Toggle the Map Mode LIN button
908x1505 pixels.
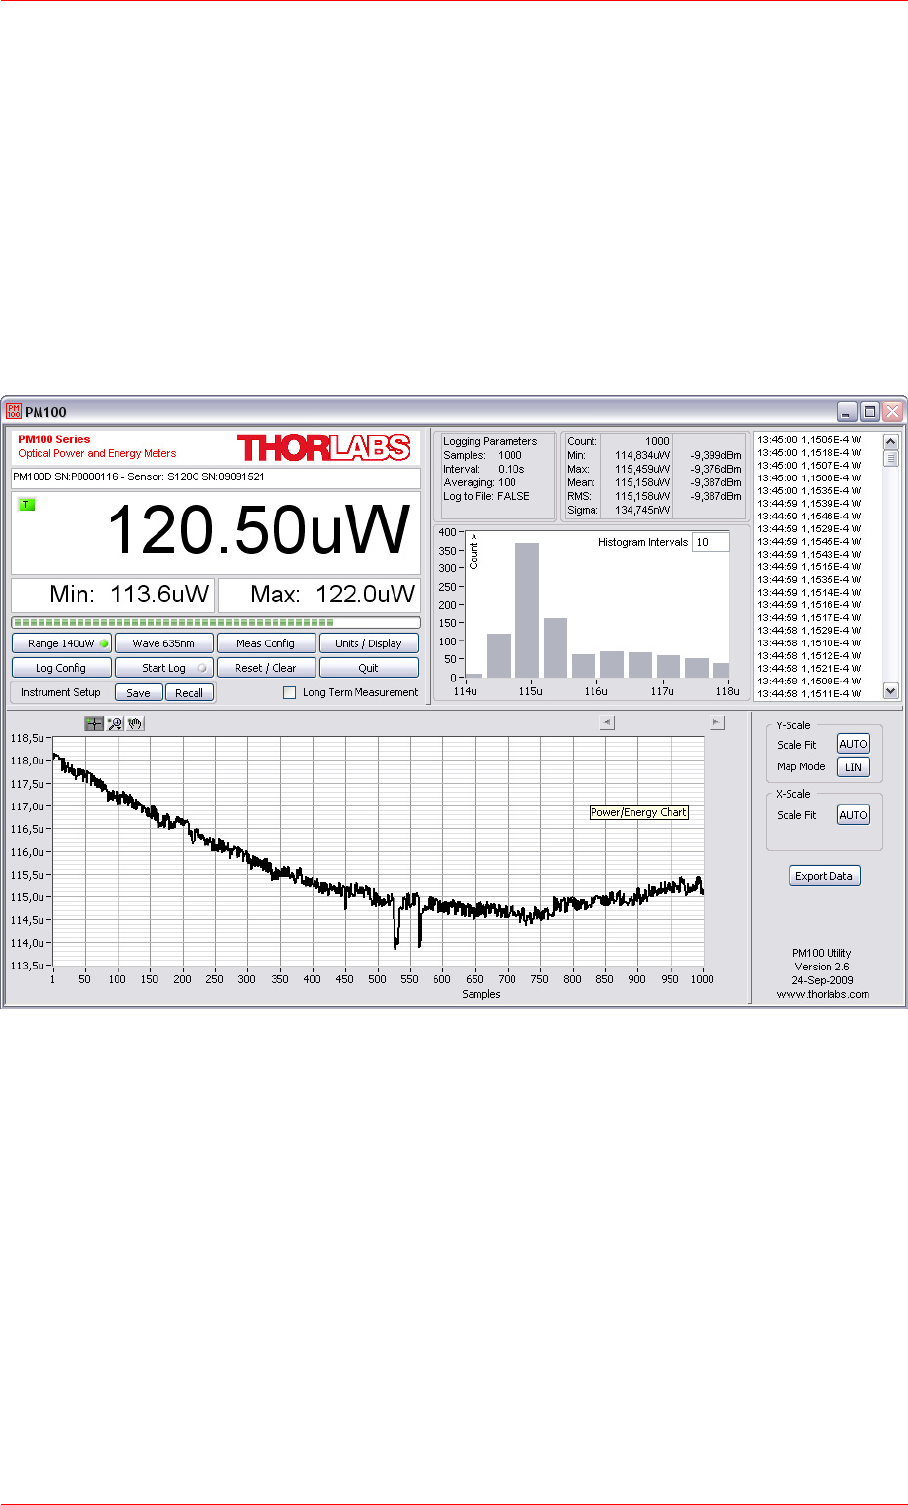(853, 767)
